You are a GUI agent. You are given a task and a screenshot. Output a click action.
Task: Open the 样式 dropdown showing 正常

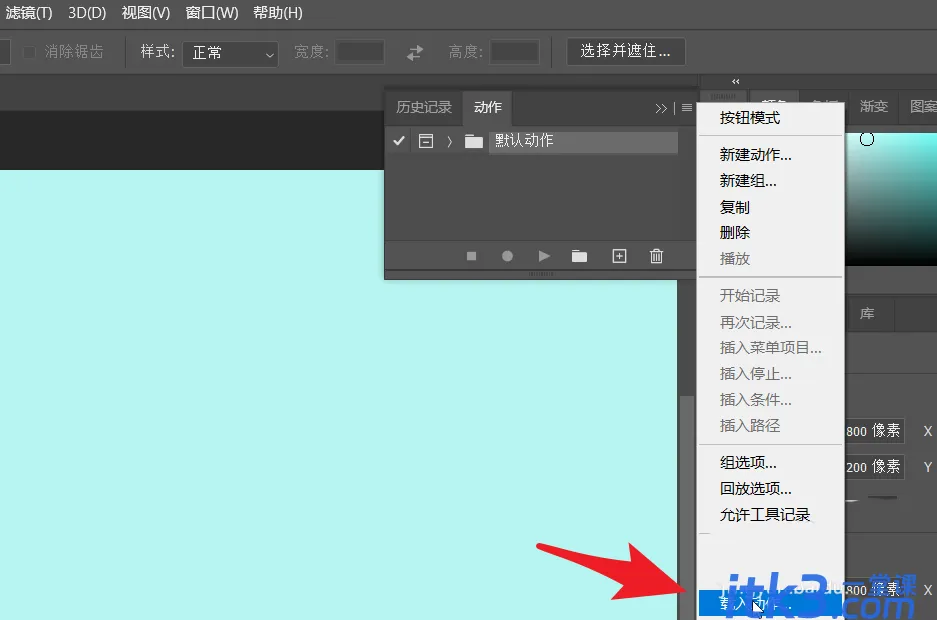230,53
